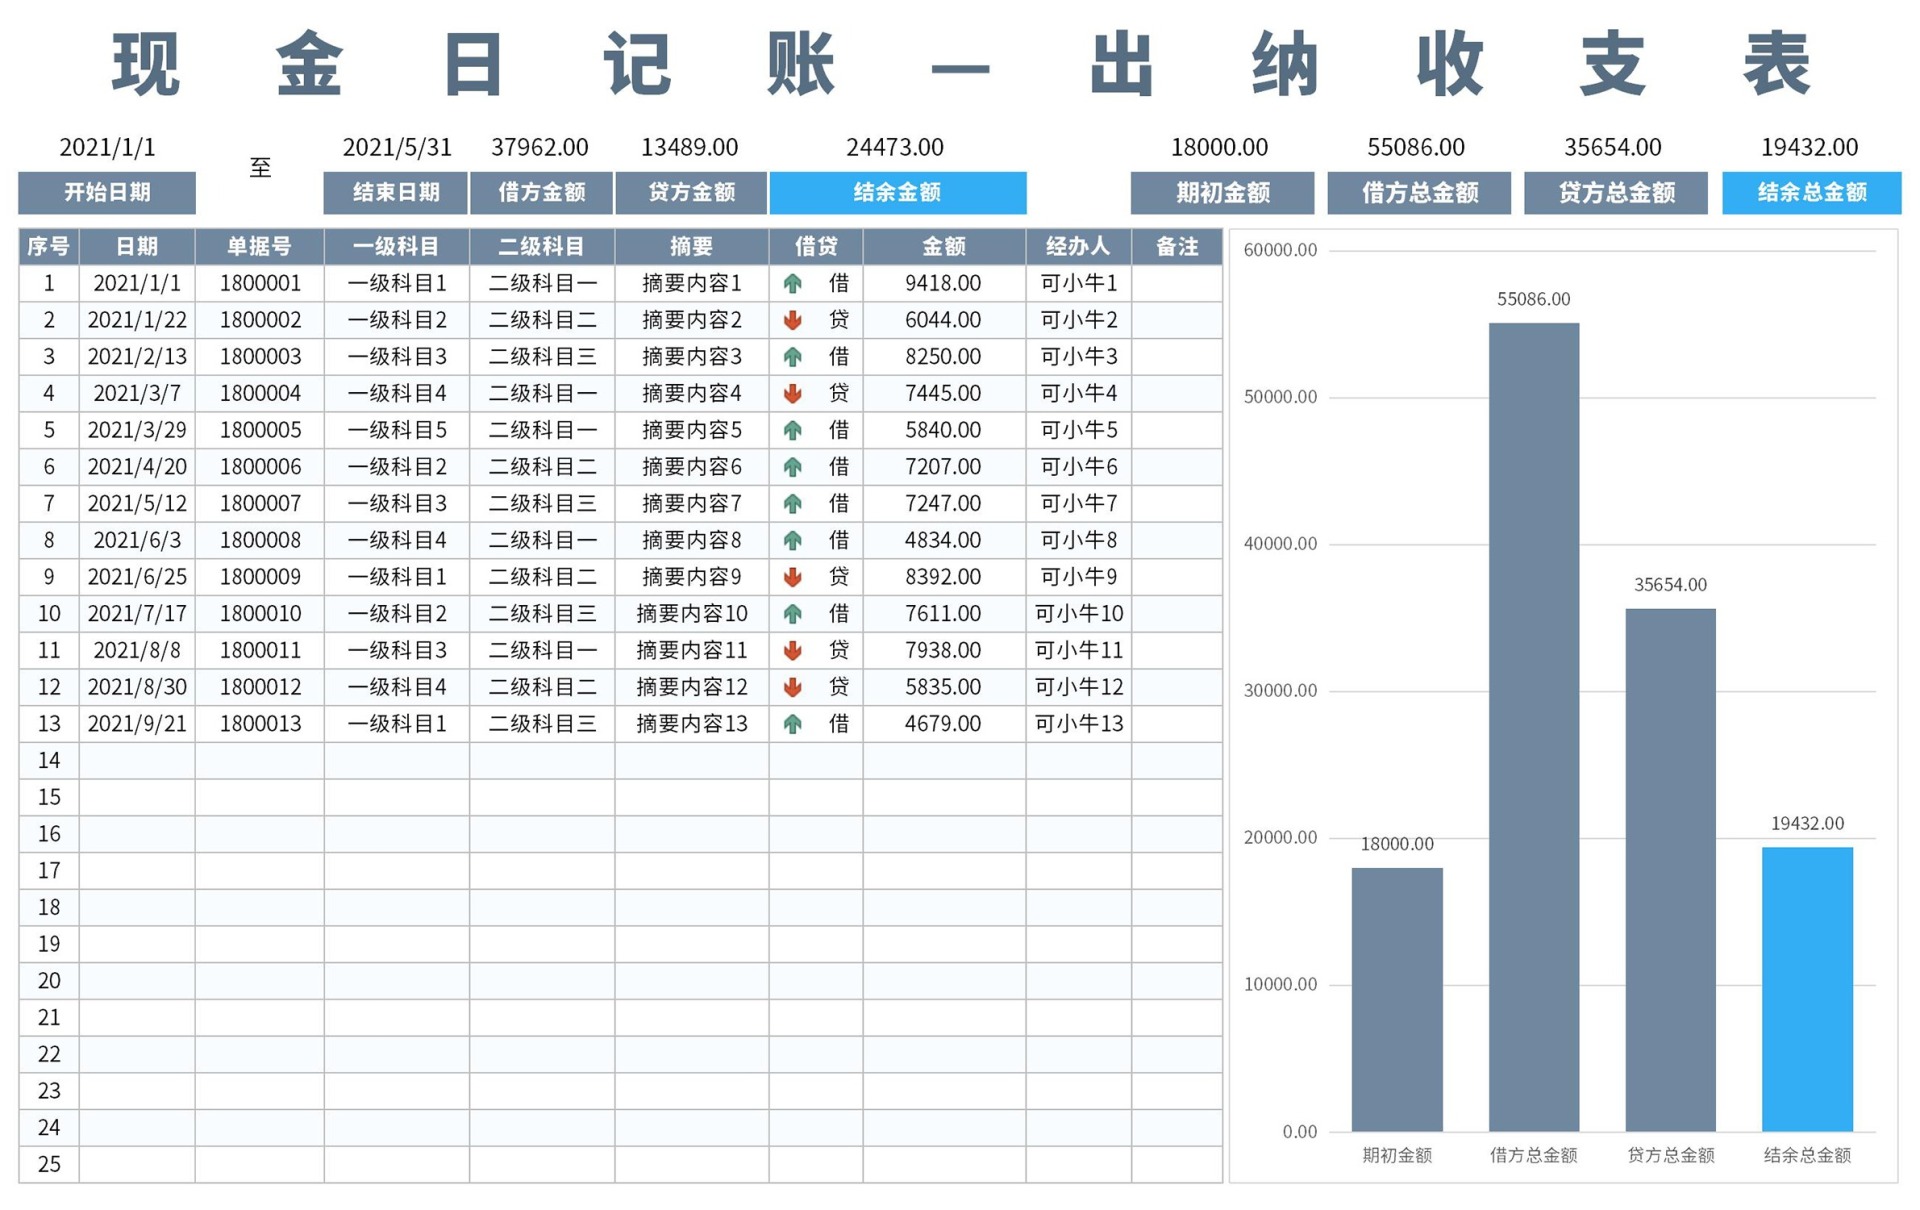Select document number cell 1800001
Viewport: 1920px width, 1210px height.
(x=260, y=284)
